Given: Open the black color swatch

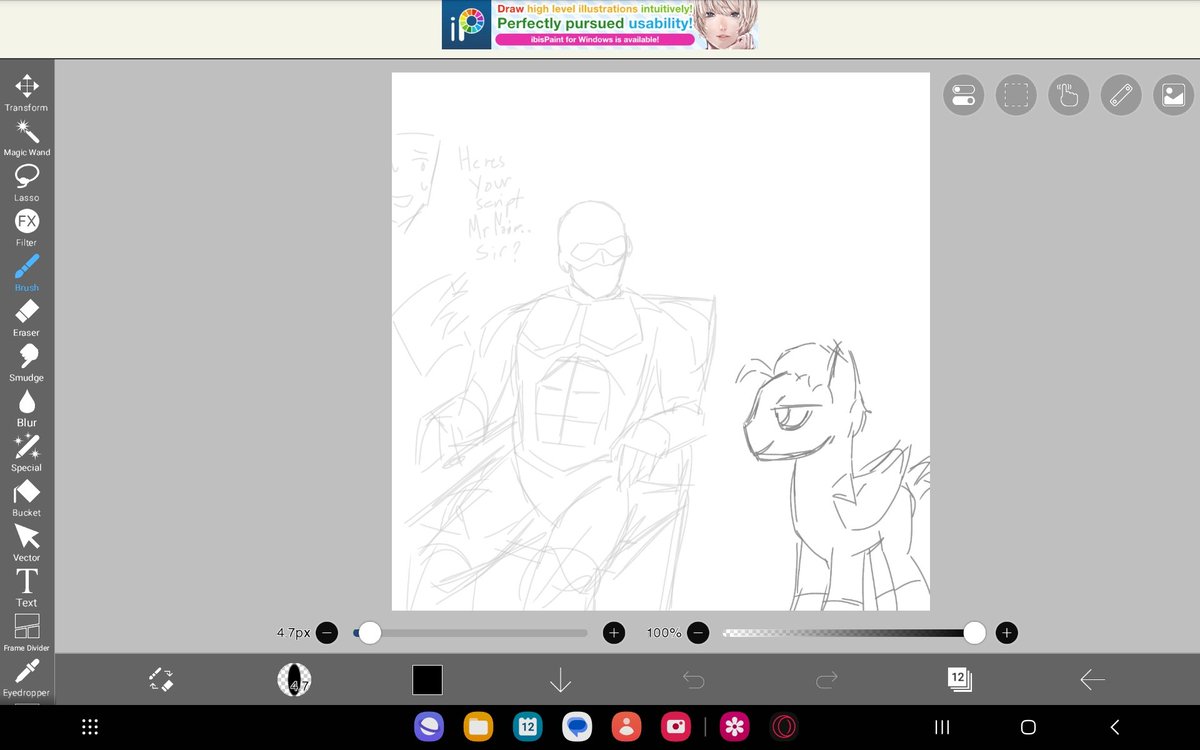Looking at the screenshot, I should click(x=427, y=680).
